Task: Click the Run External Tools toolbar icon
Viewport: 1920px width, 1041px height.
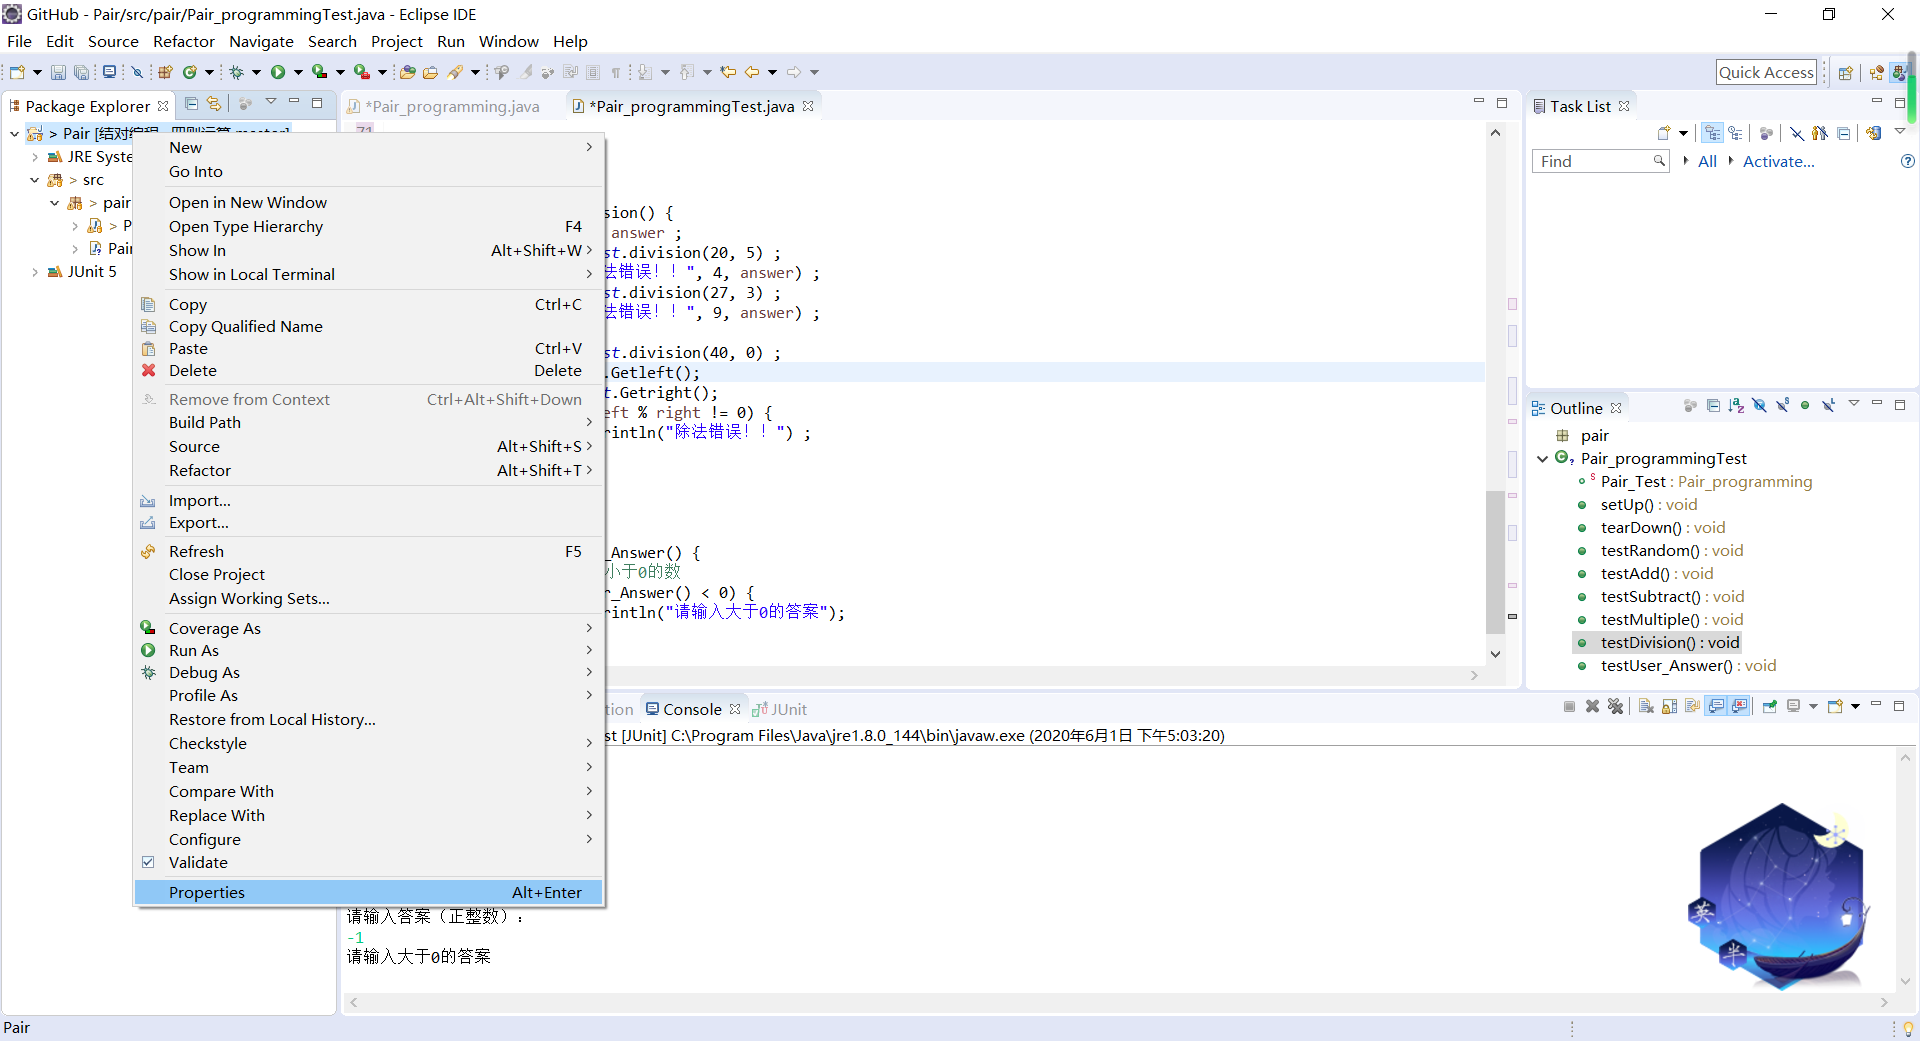Action: [361, 72]
